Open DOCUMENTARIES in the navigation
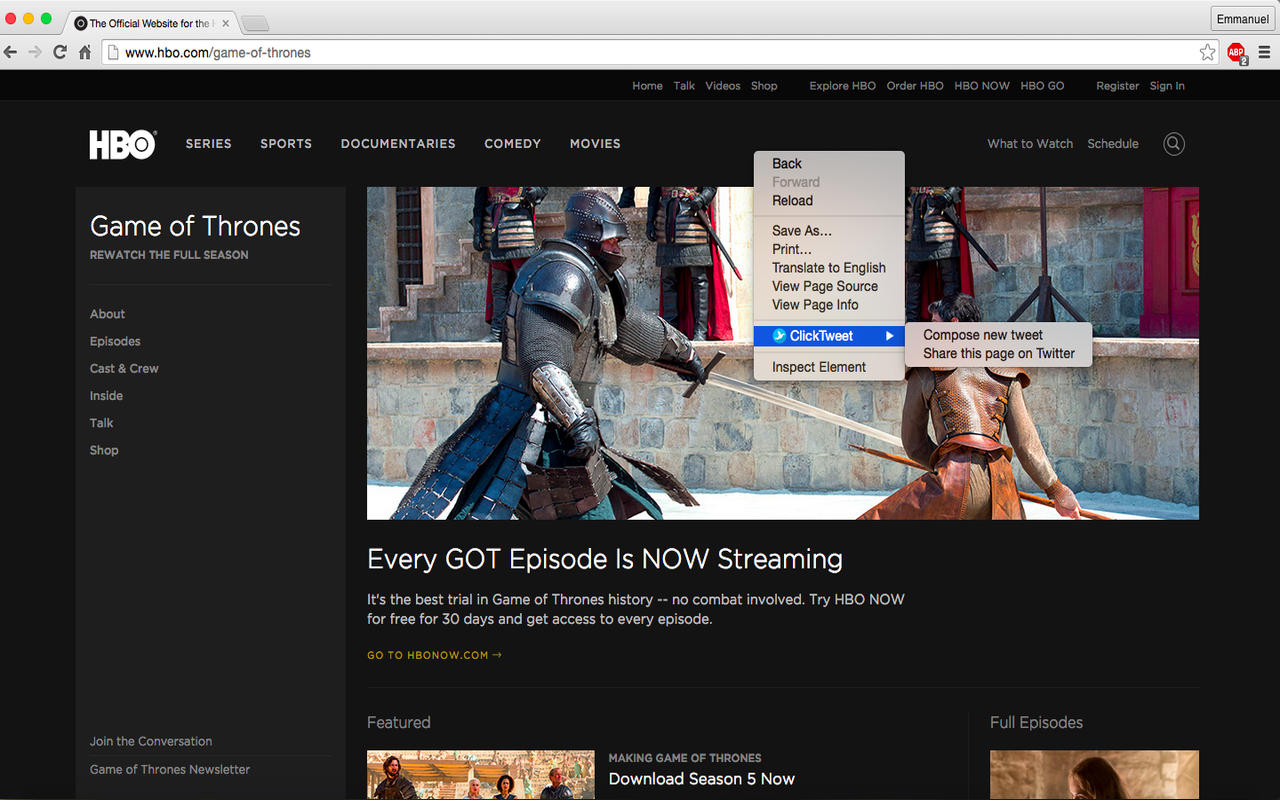1280x800 pixels. point(398,144)
